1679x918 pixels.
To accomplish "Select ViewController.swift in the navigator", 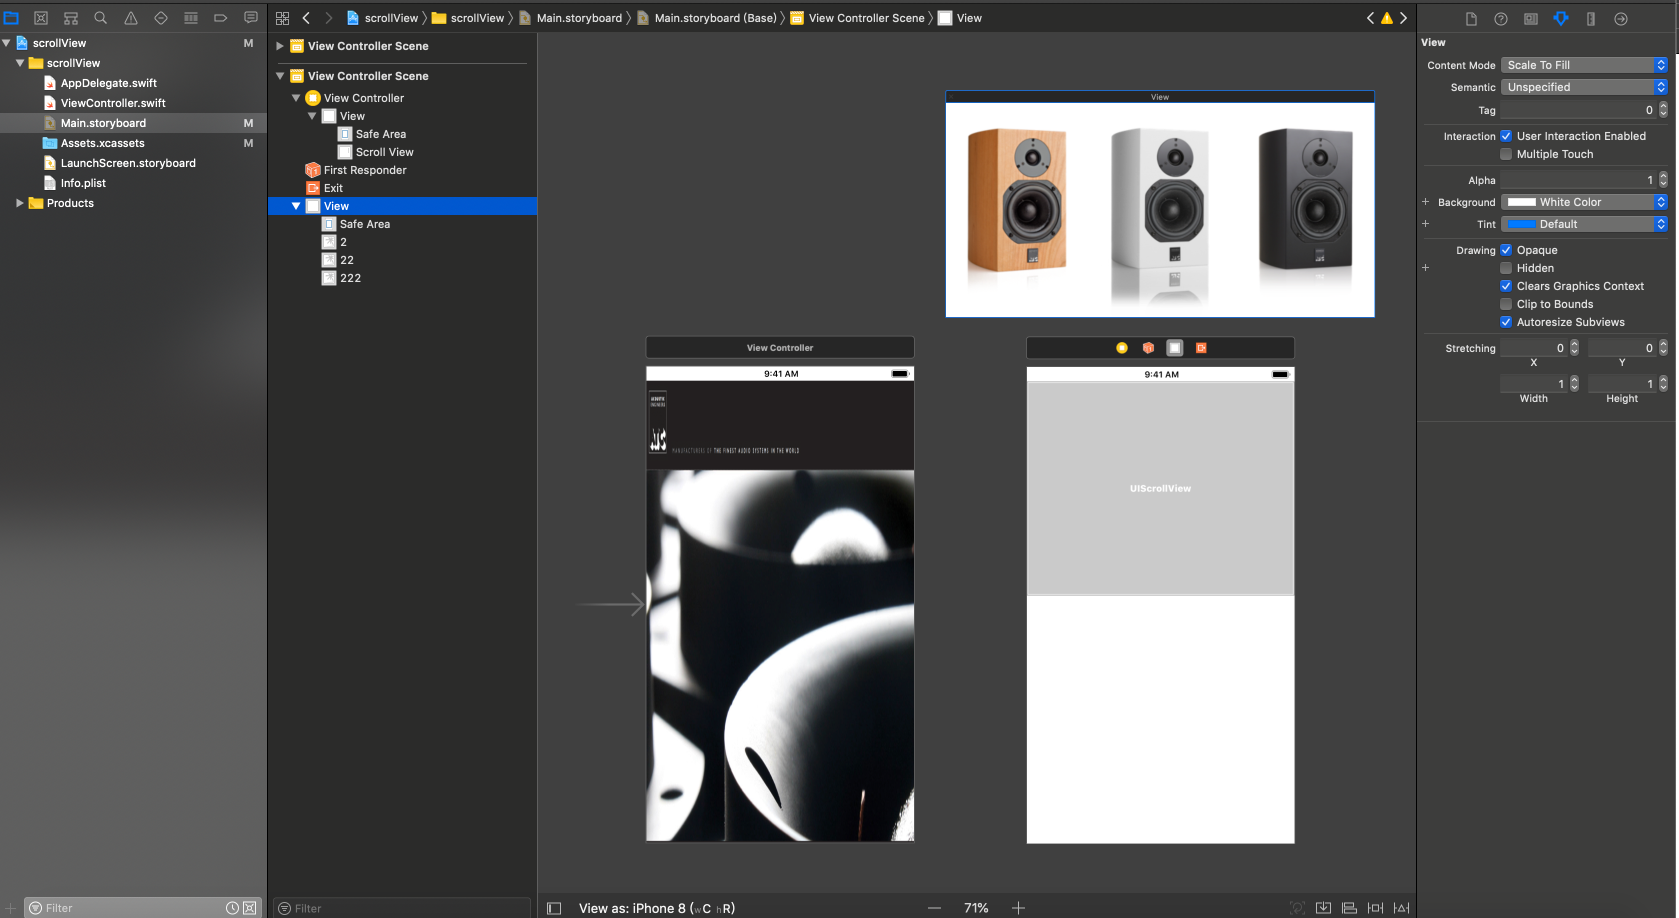I will [113, 103].
